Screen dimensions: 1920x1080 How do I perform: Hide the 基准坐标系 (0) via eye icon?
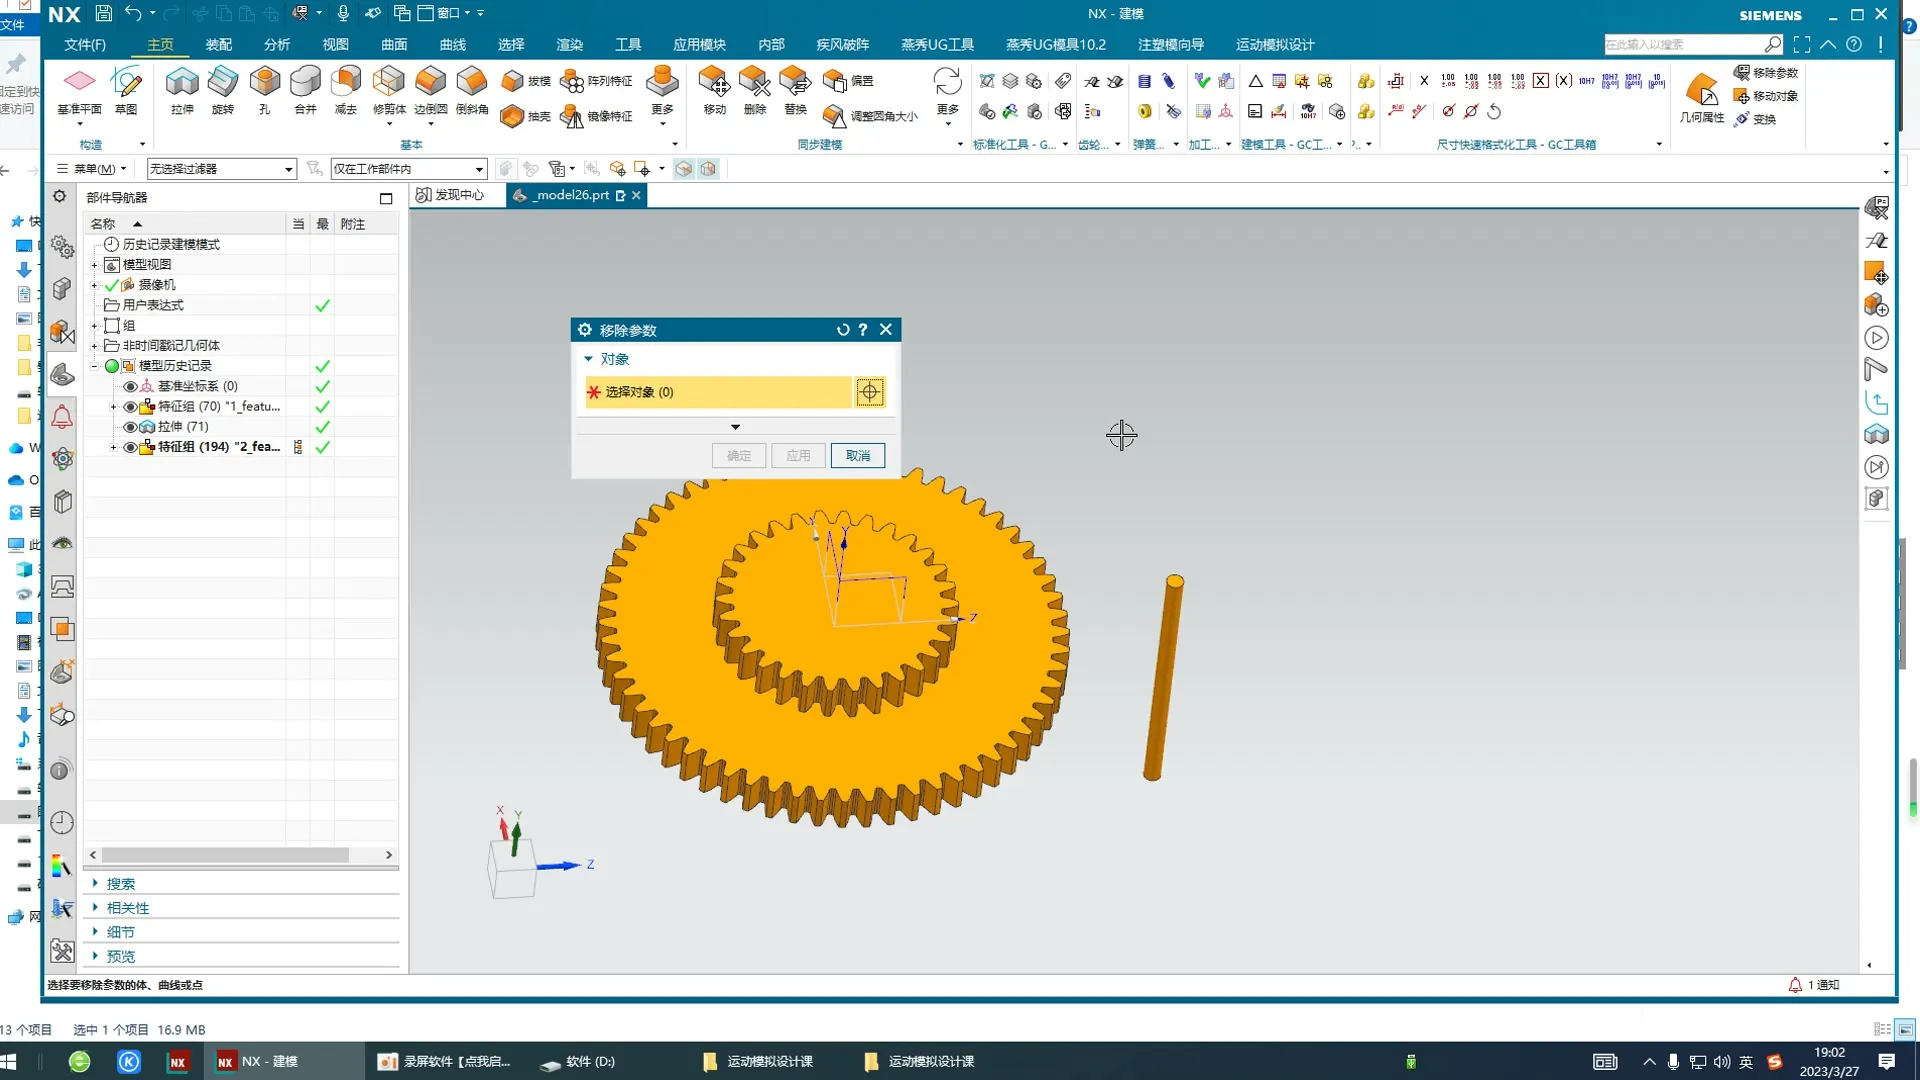130,386
